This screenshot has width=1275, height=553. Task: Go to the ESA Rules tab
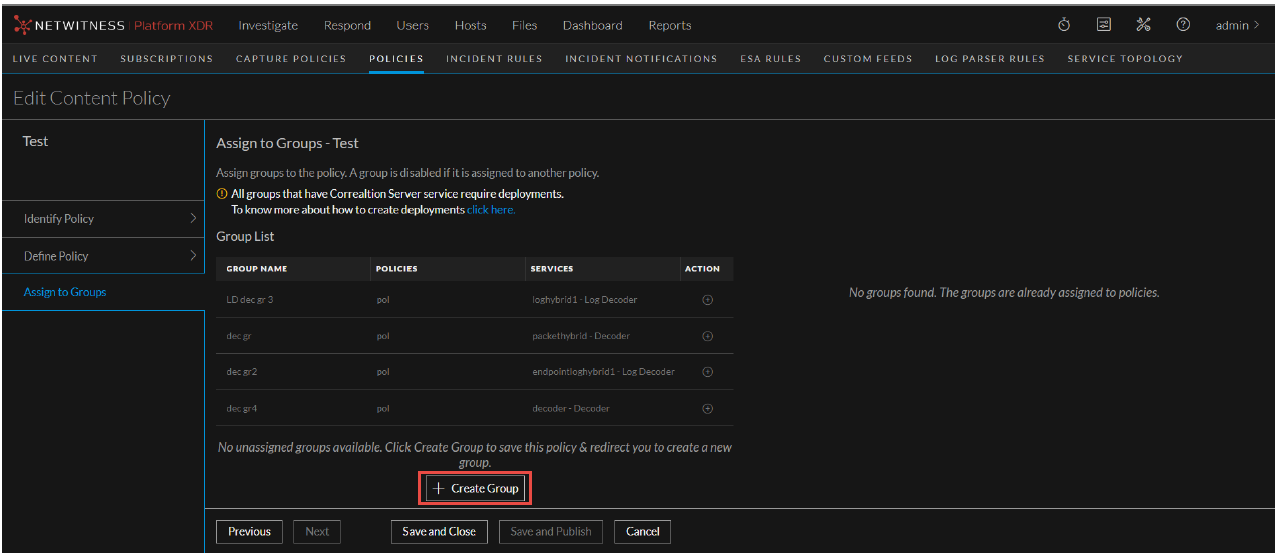point(770,58)
